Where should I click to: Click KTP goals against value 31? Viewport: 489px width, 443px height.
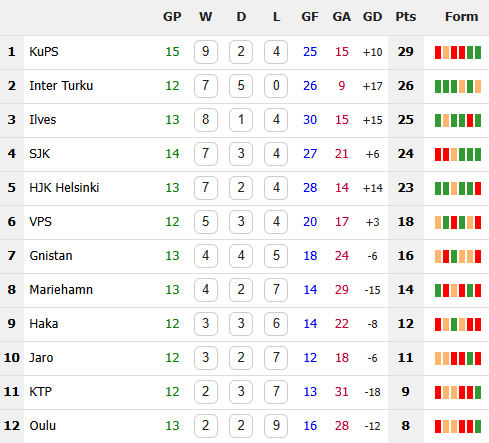point(341,392)
